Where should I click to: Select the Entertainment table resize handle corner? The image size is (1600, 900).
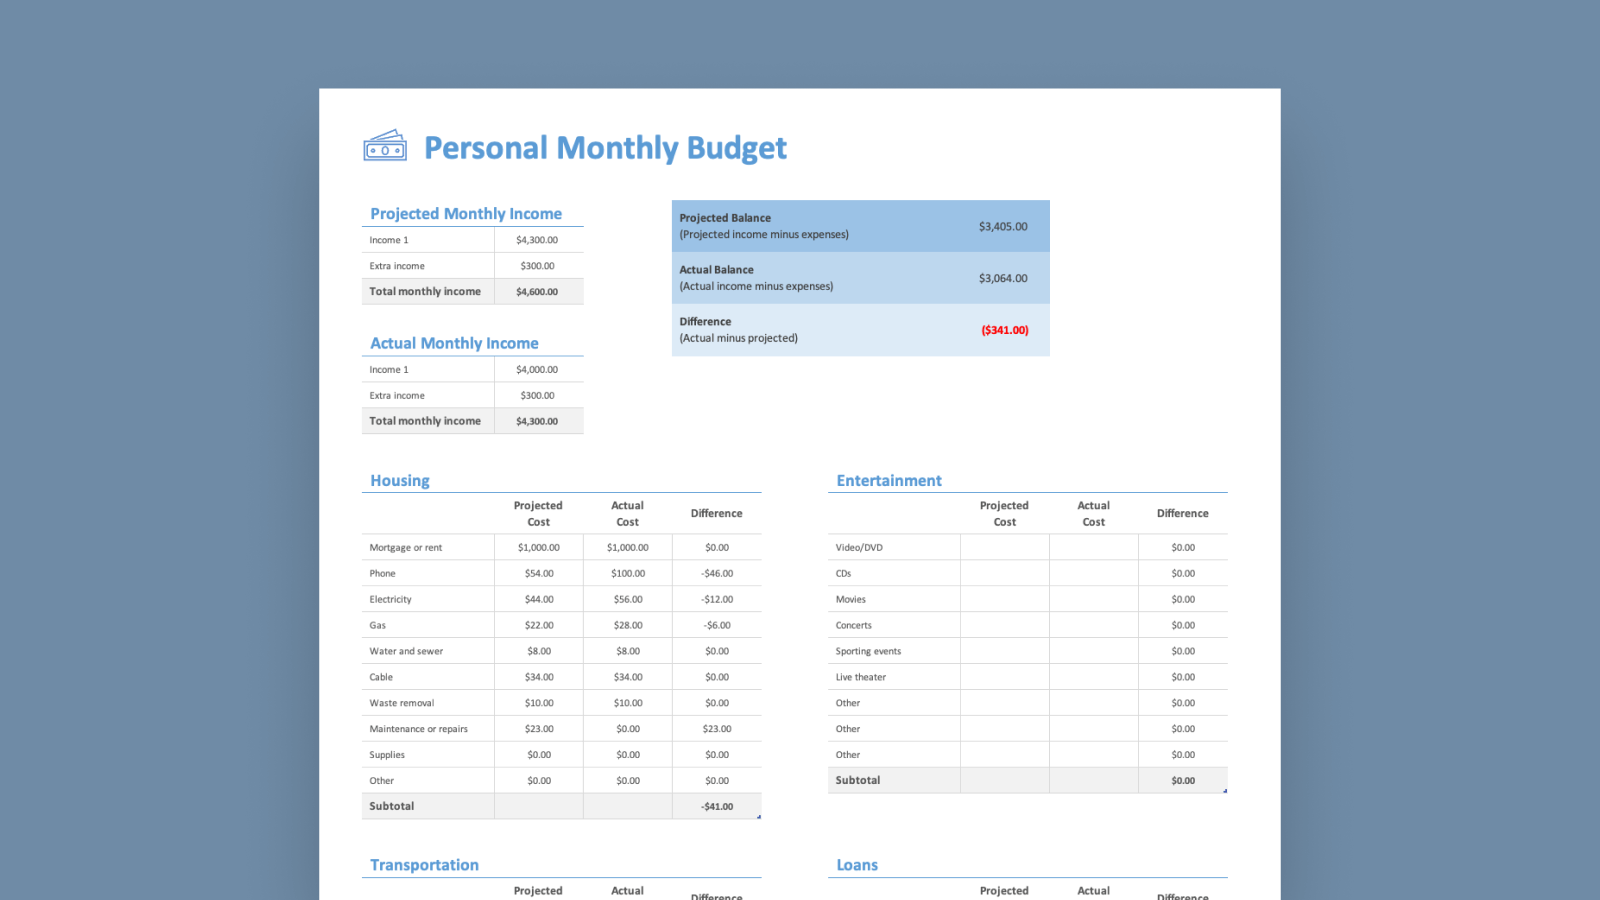(x=1225, y=791)
